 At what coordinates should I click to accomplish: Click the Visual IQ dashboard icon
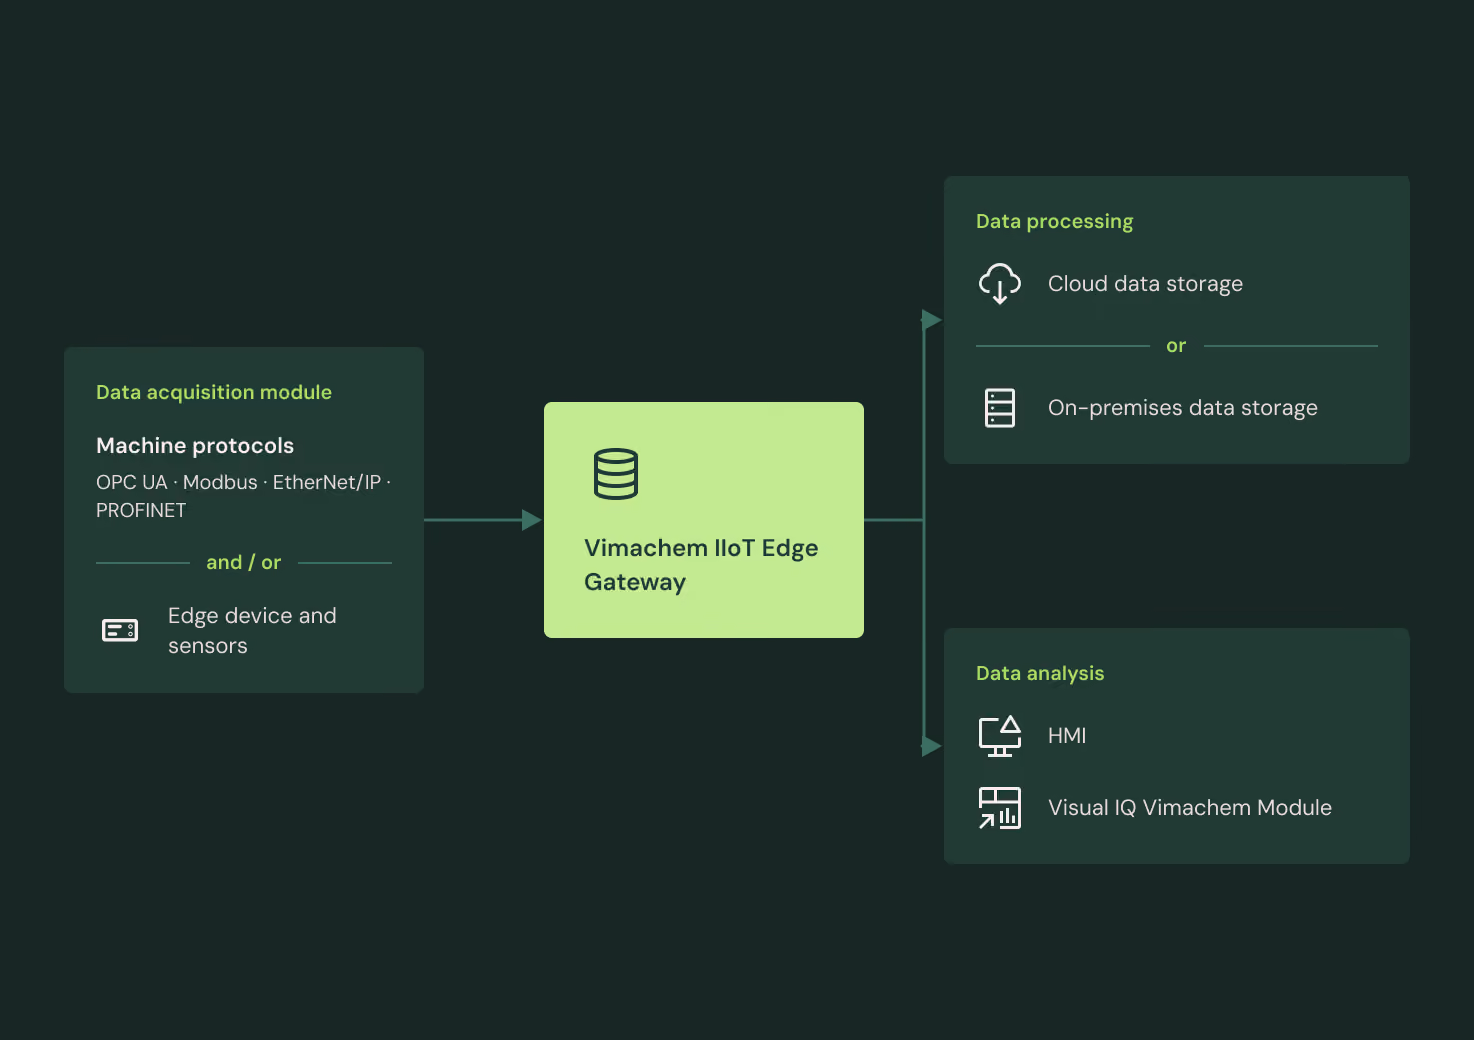[x=1000, y=808]
